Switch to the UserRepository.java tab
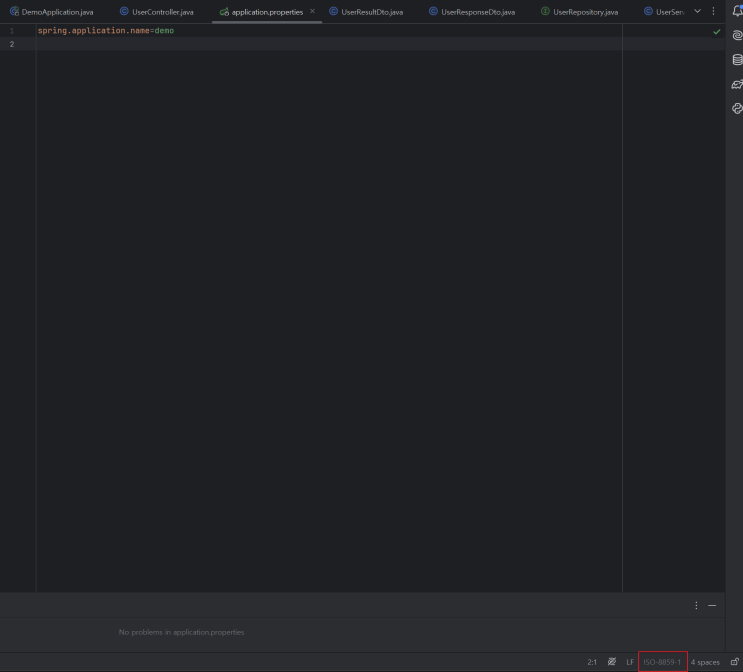This screenshot has height=672, width=743. point(580,12)
